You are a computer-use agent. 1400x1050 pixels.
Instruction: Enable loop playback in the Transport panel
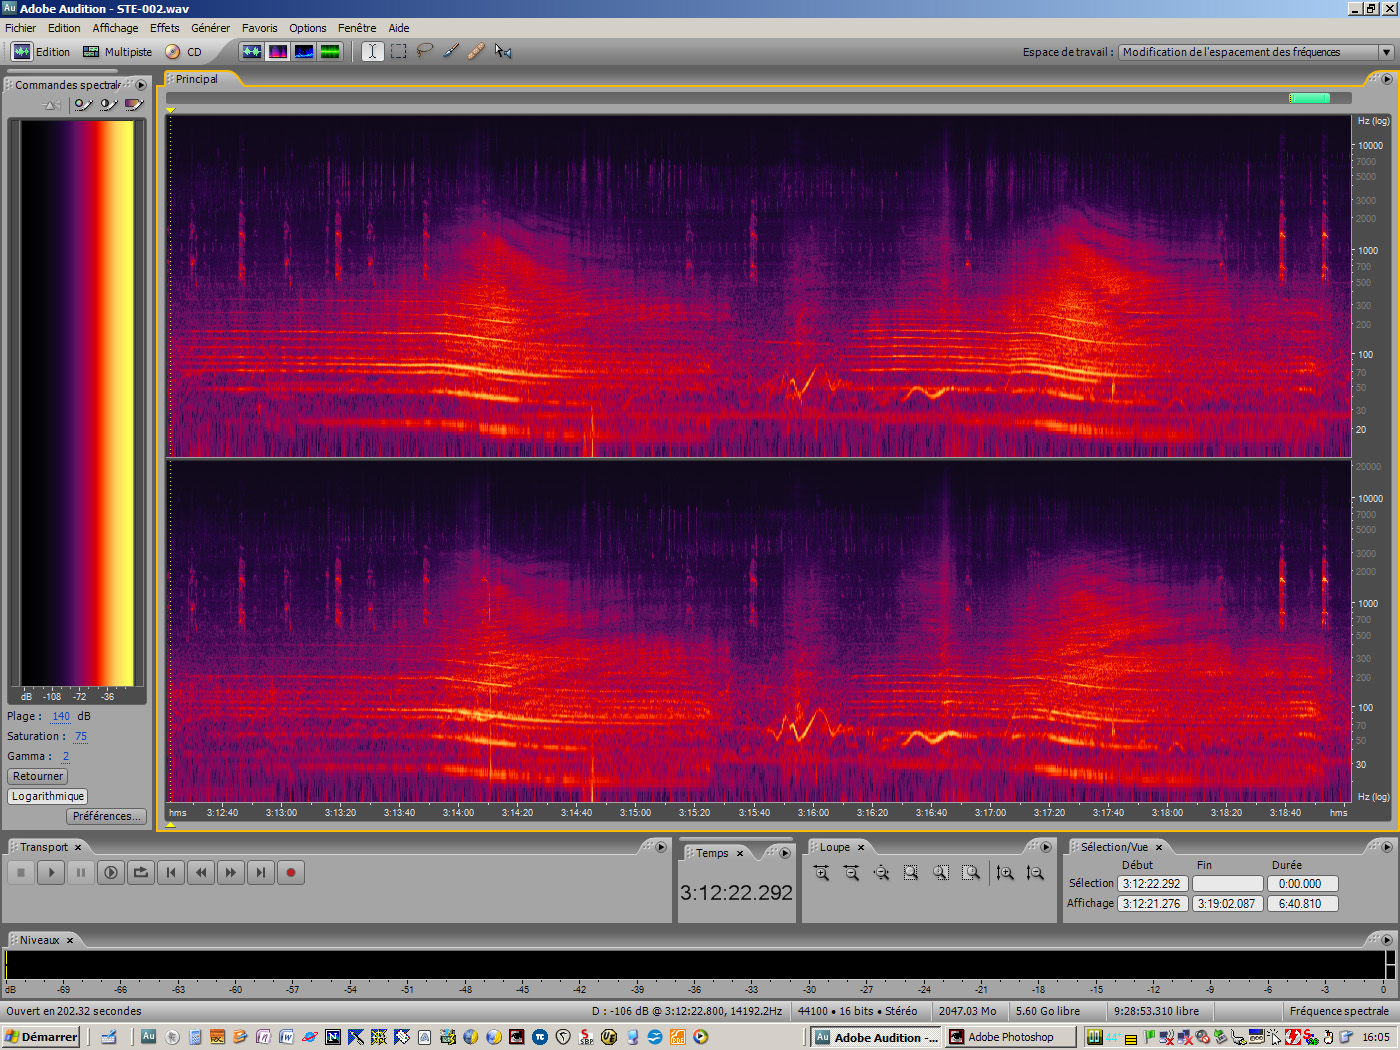(x=141, y=872)
